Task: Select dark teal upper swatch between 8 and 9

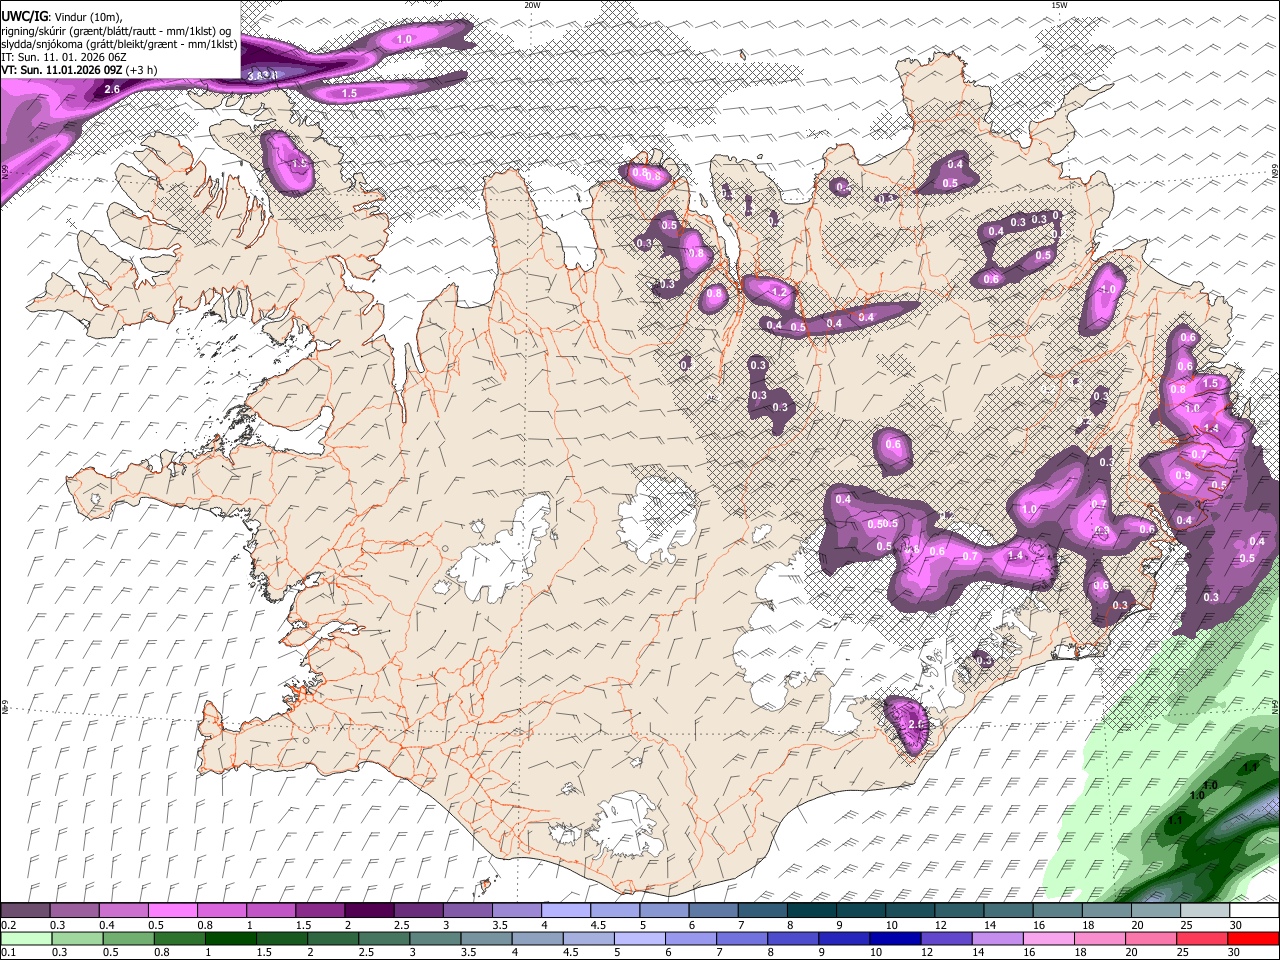Action: click(x=811, y=910)
